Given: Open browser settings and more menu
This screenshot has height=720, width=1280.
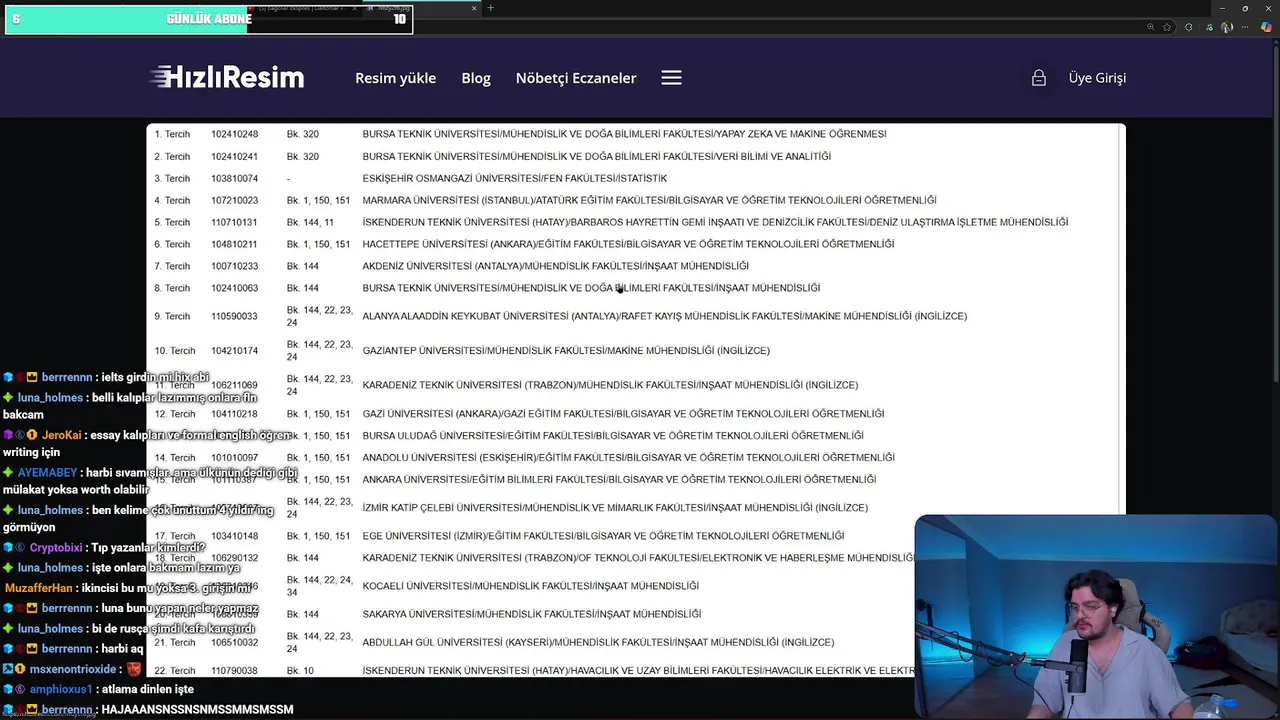Looking at the screenshot, I should tap(1247, 27).
